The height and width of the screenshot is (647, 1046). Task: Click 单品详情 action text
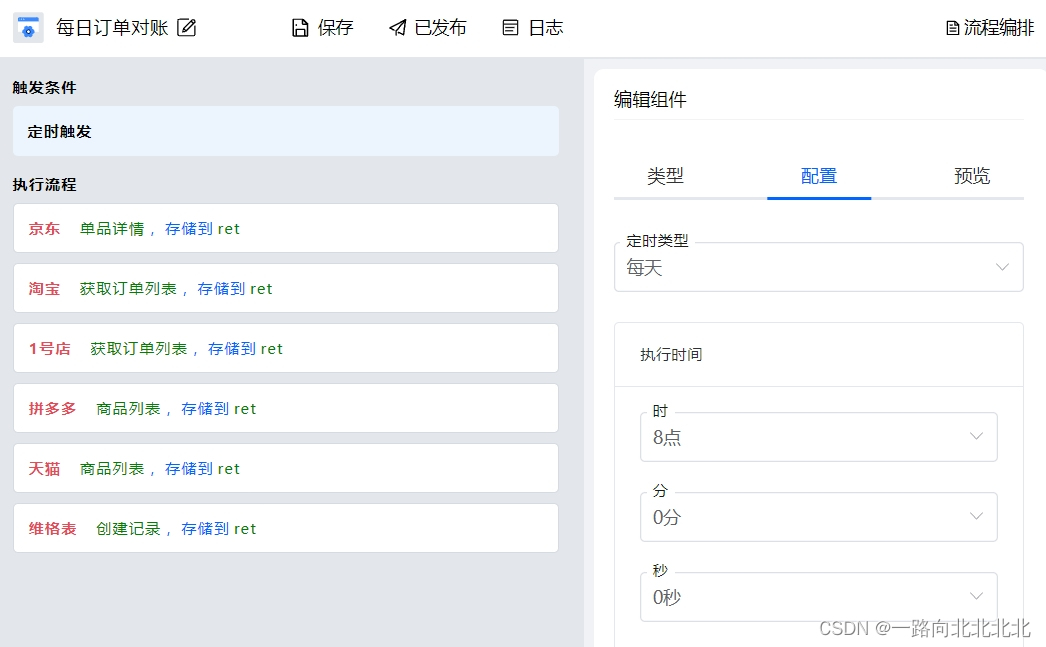click(x=112, y=229)
